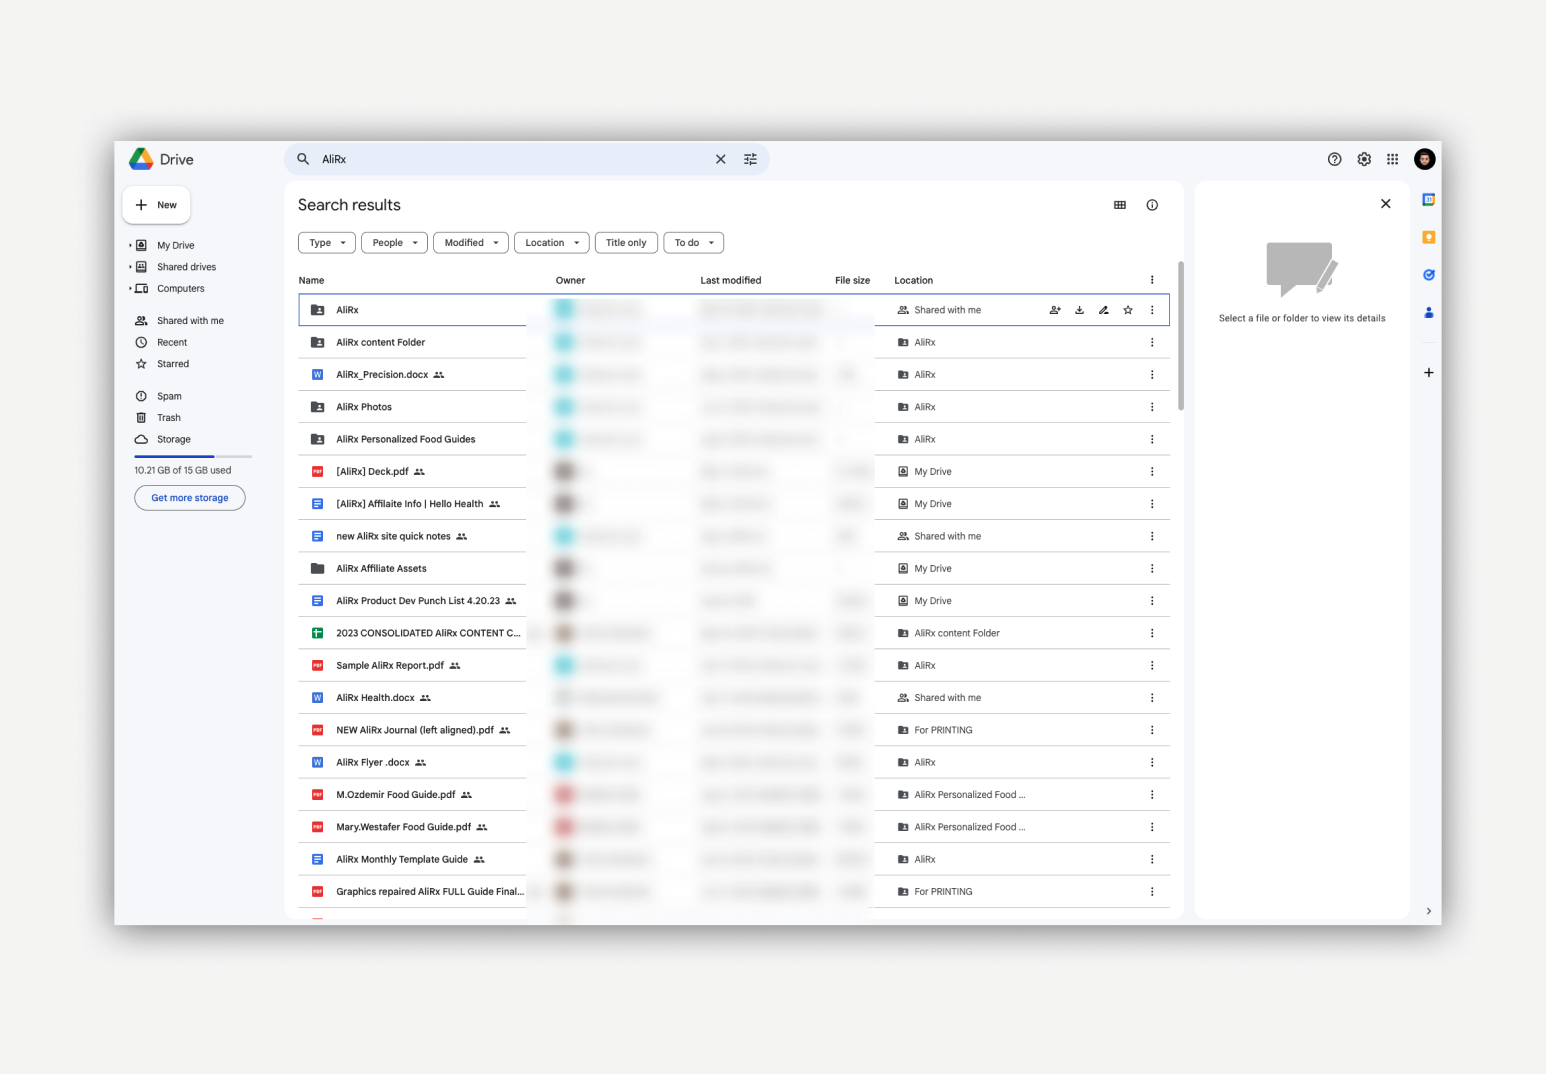The width and height of the screenshot is (1546, 1074).
Task: Open Contacts side panel
Action: point(1429,312)
